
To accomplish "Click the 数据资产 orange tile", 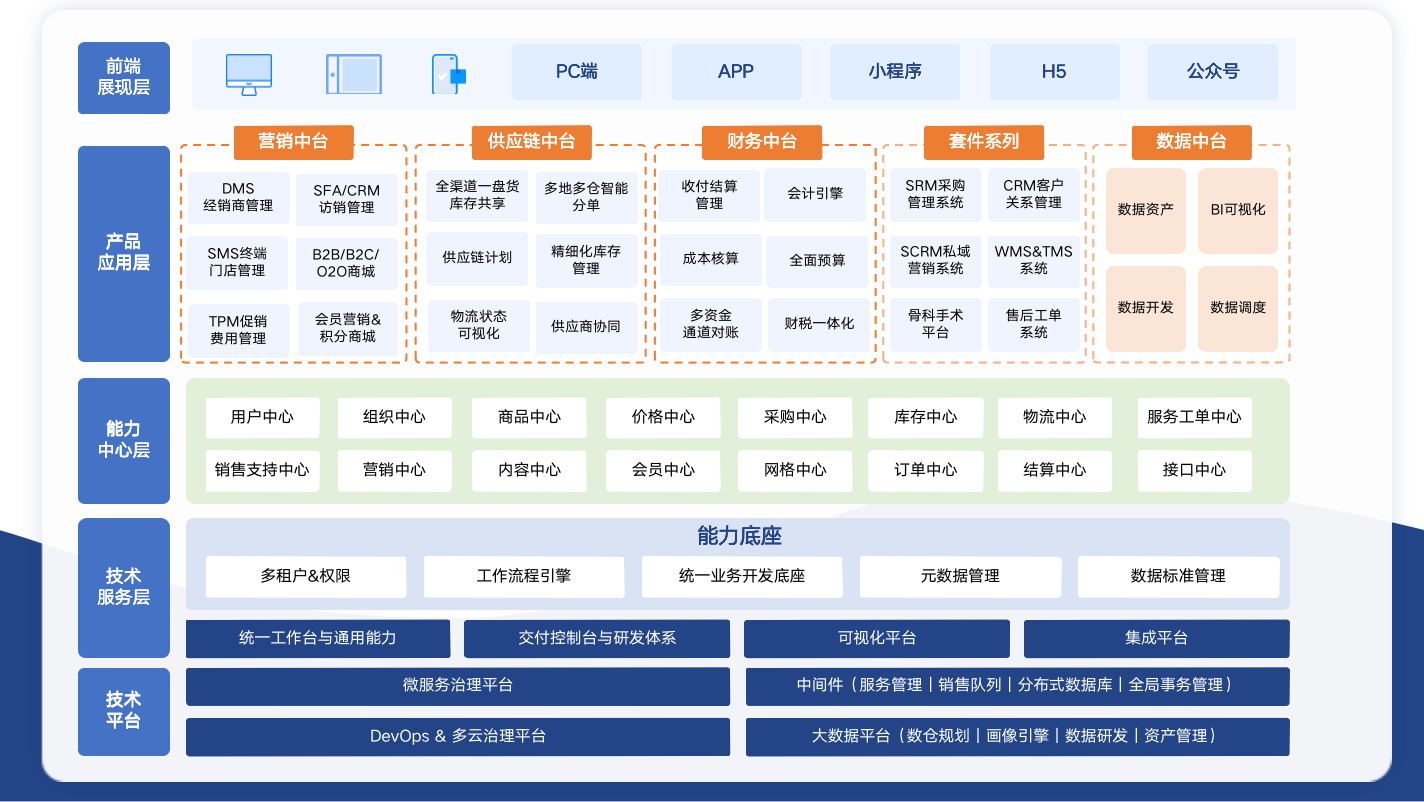I will coord(1146,210).
